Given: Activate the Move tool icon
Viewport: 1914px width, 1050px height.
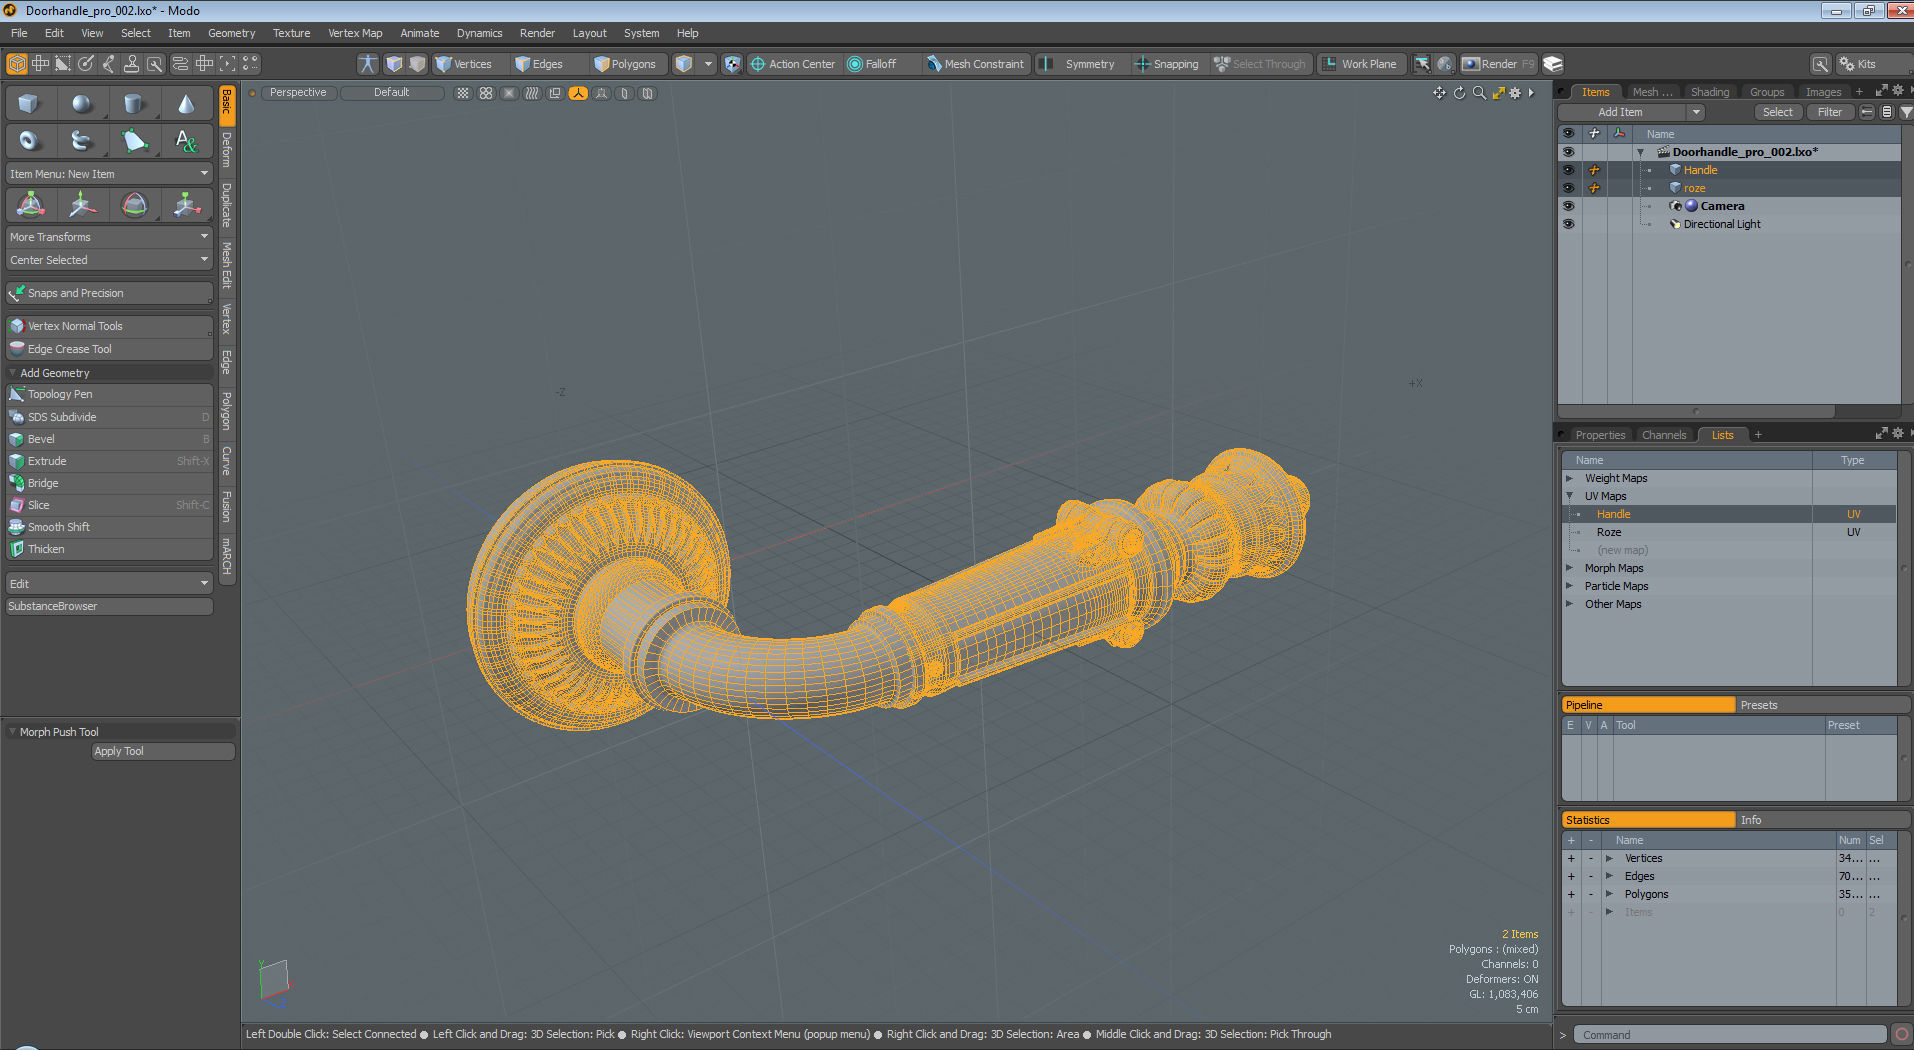Looking at the screenshot, I should point(82,205).
